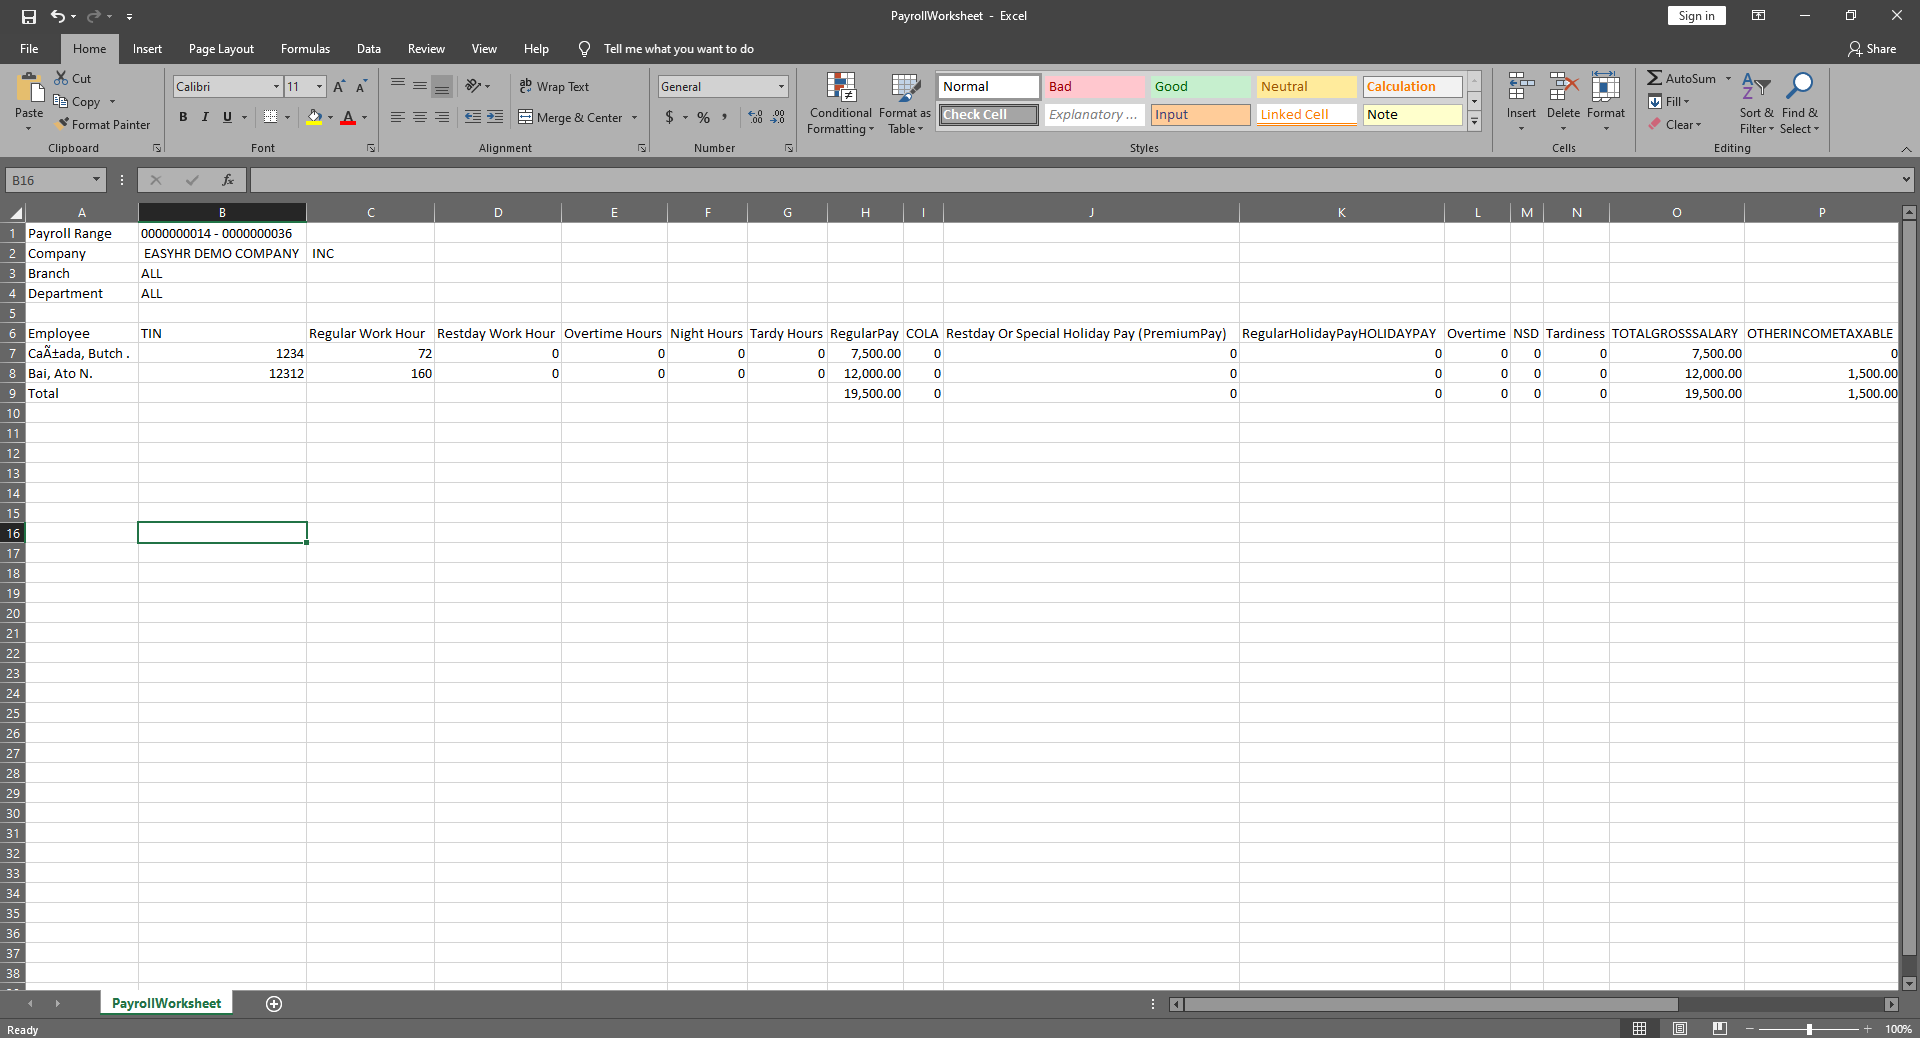This screenshot has height=1038, width=1920.
Task: Open the font size dropdown
Action: (319, 87)
